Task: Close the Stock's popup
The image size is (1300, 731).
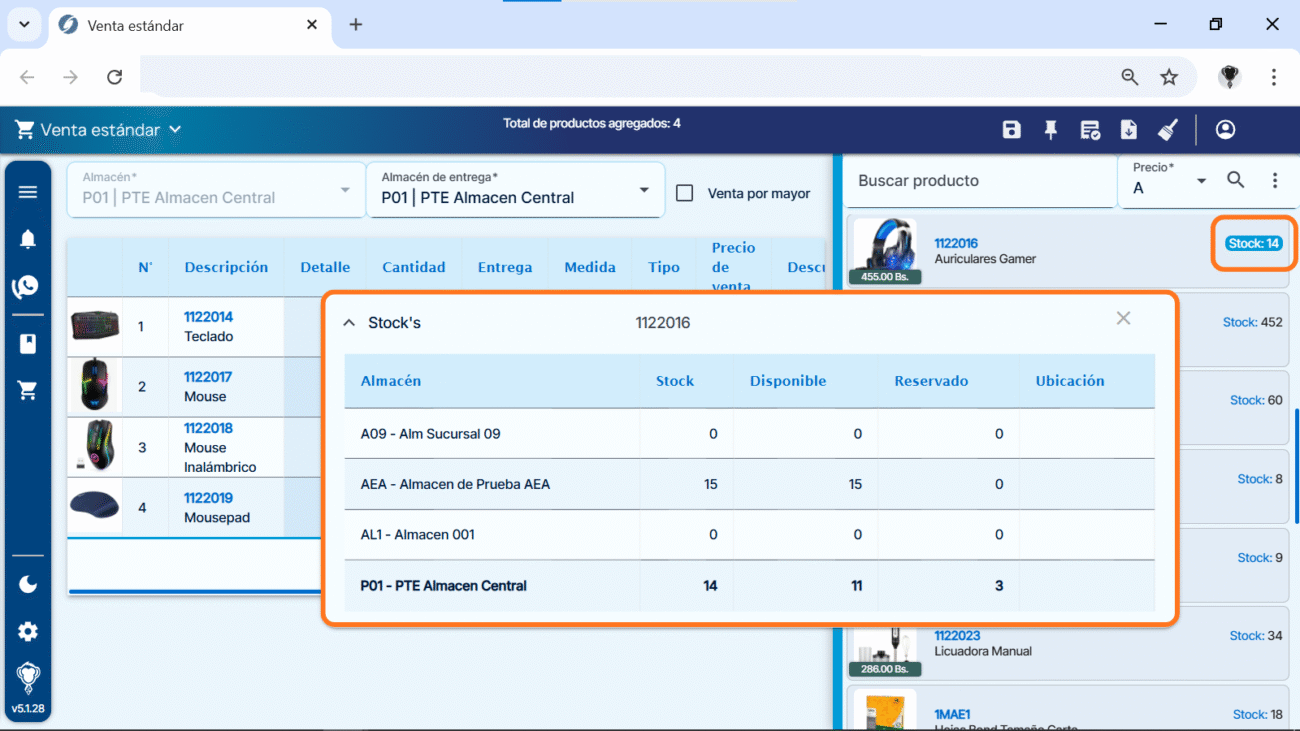Action: pyautogui.click(x=1123, y=318)
